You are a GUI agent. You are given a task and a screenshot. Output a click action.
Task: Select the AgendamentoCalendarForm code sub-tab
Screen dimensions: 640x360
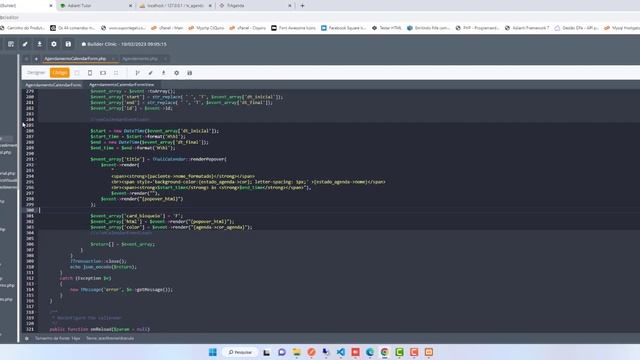pyautogui.click(x=53, y=85)
